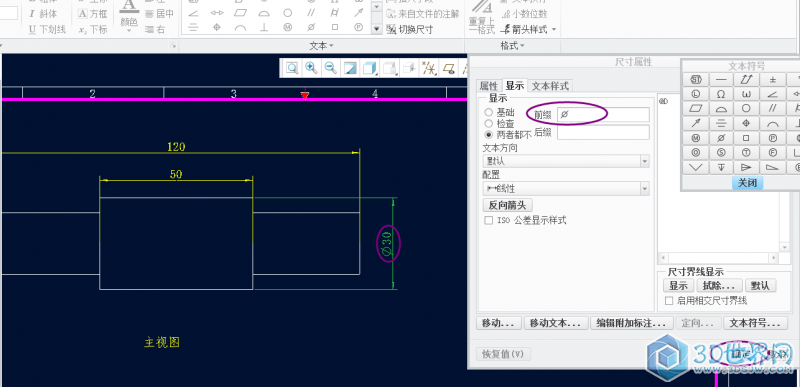Choose the parallelism symbol in text symbols
The width and height of the screenshot is (800, 387).
click(773, 109)
